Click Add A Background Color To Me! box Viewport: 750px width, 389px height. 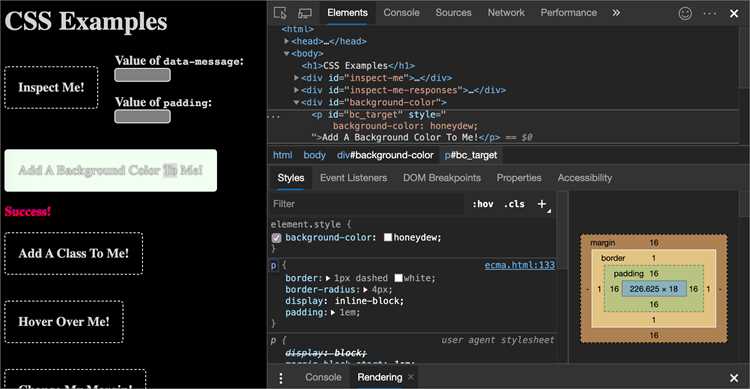[x=110, y=170]
